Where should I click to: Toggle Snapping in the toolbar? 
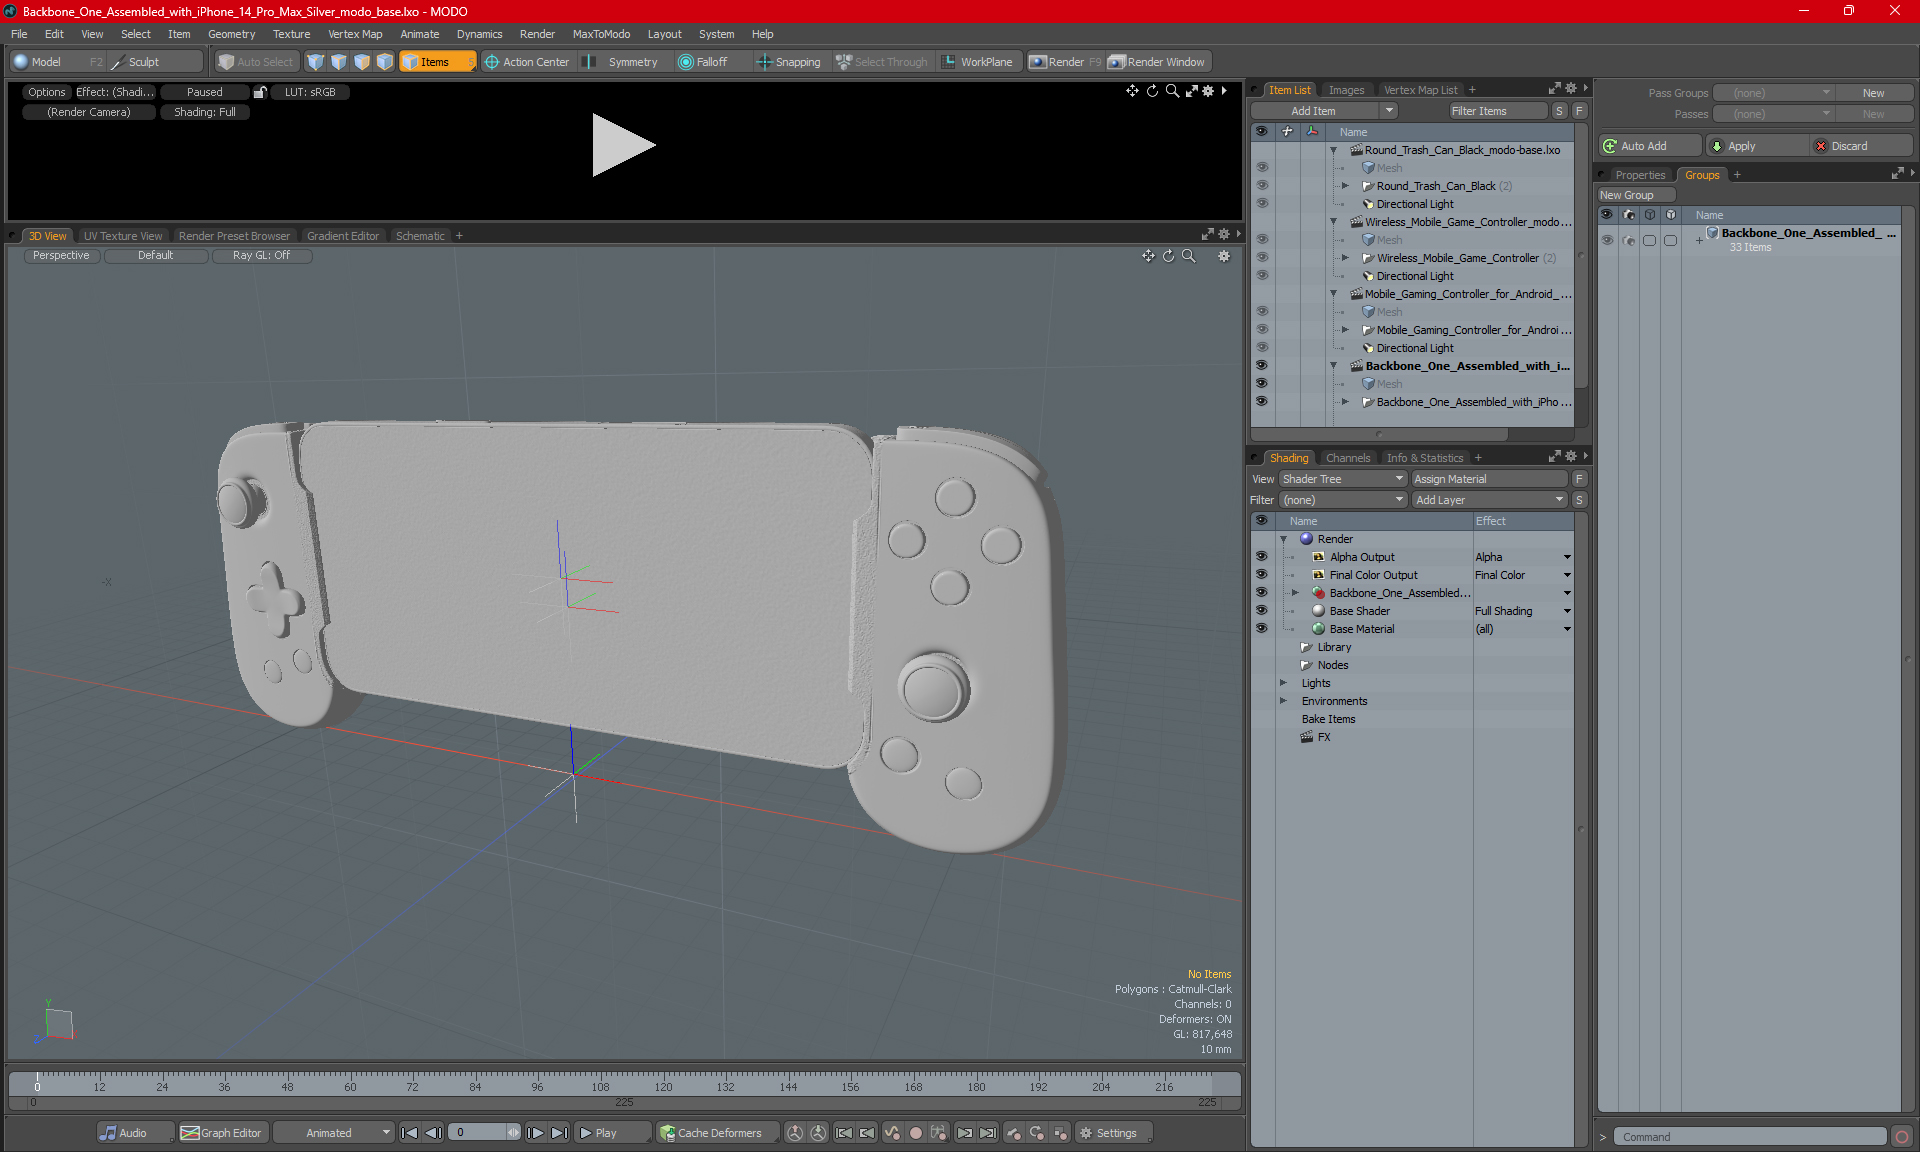[x=789, y=62]
